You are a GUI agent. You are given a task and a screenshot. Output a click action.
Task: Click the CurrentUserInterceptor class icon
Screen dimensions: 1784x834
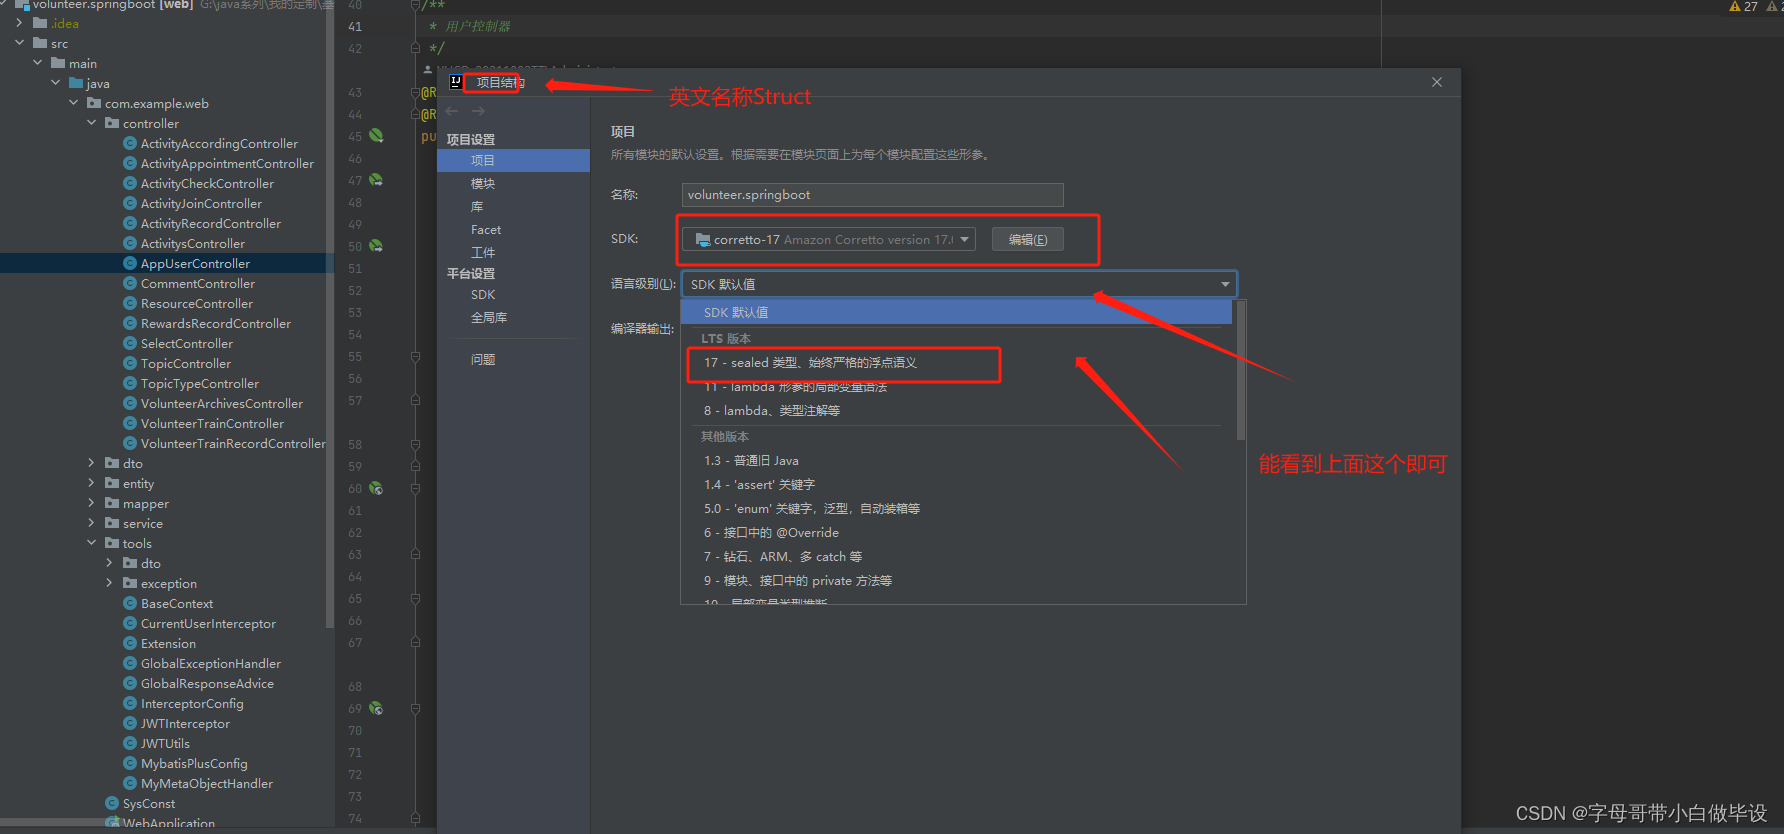(130, 624)
